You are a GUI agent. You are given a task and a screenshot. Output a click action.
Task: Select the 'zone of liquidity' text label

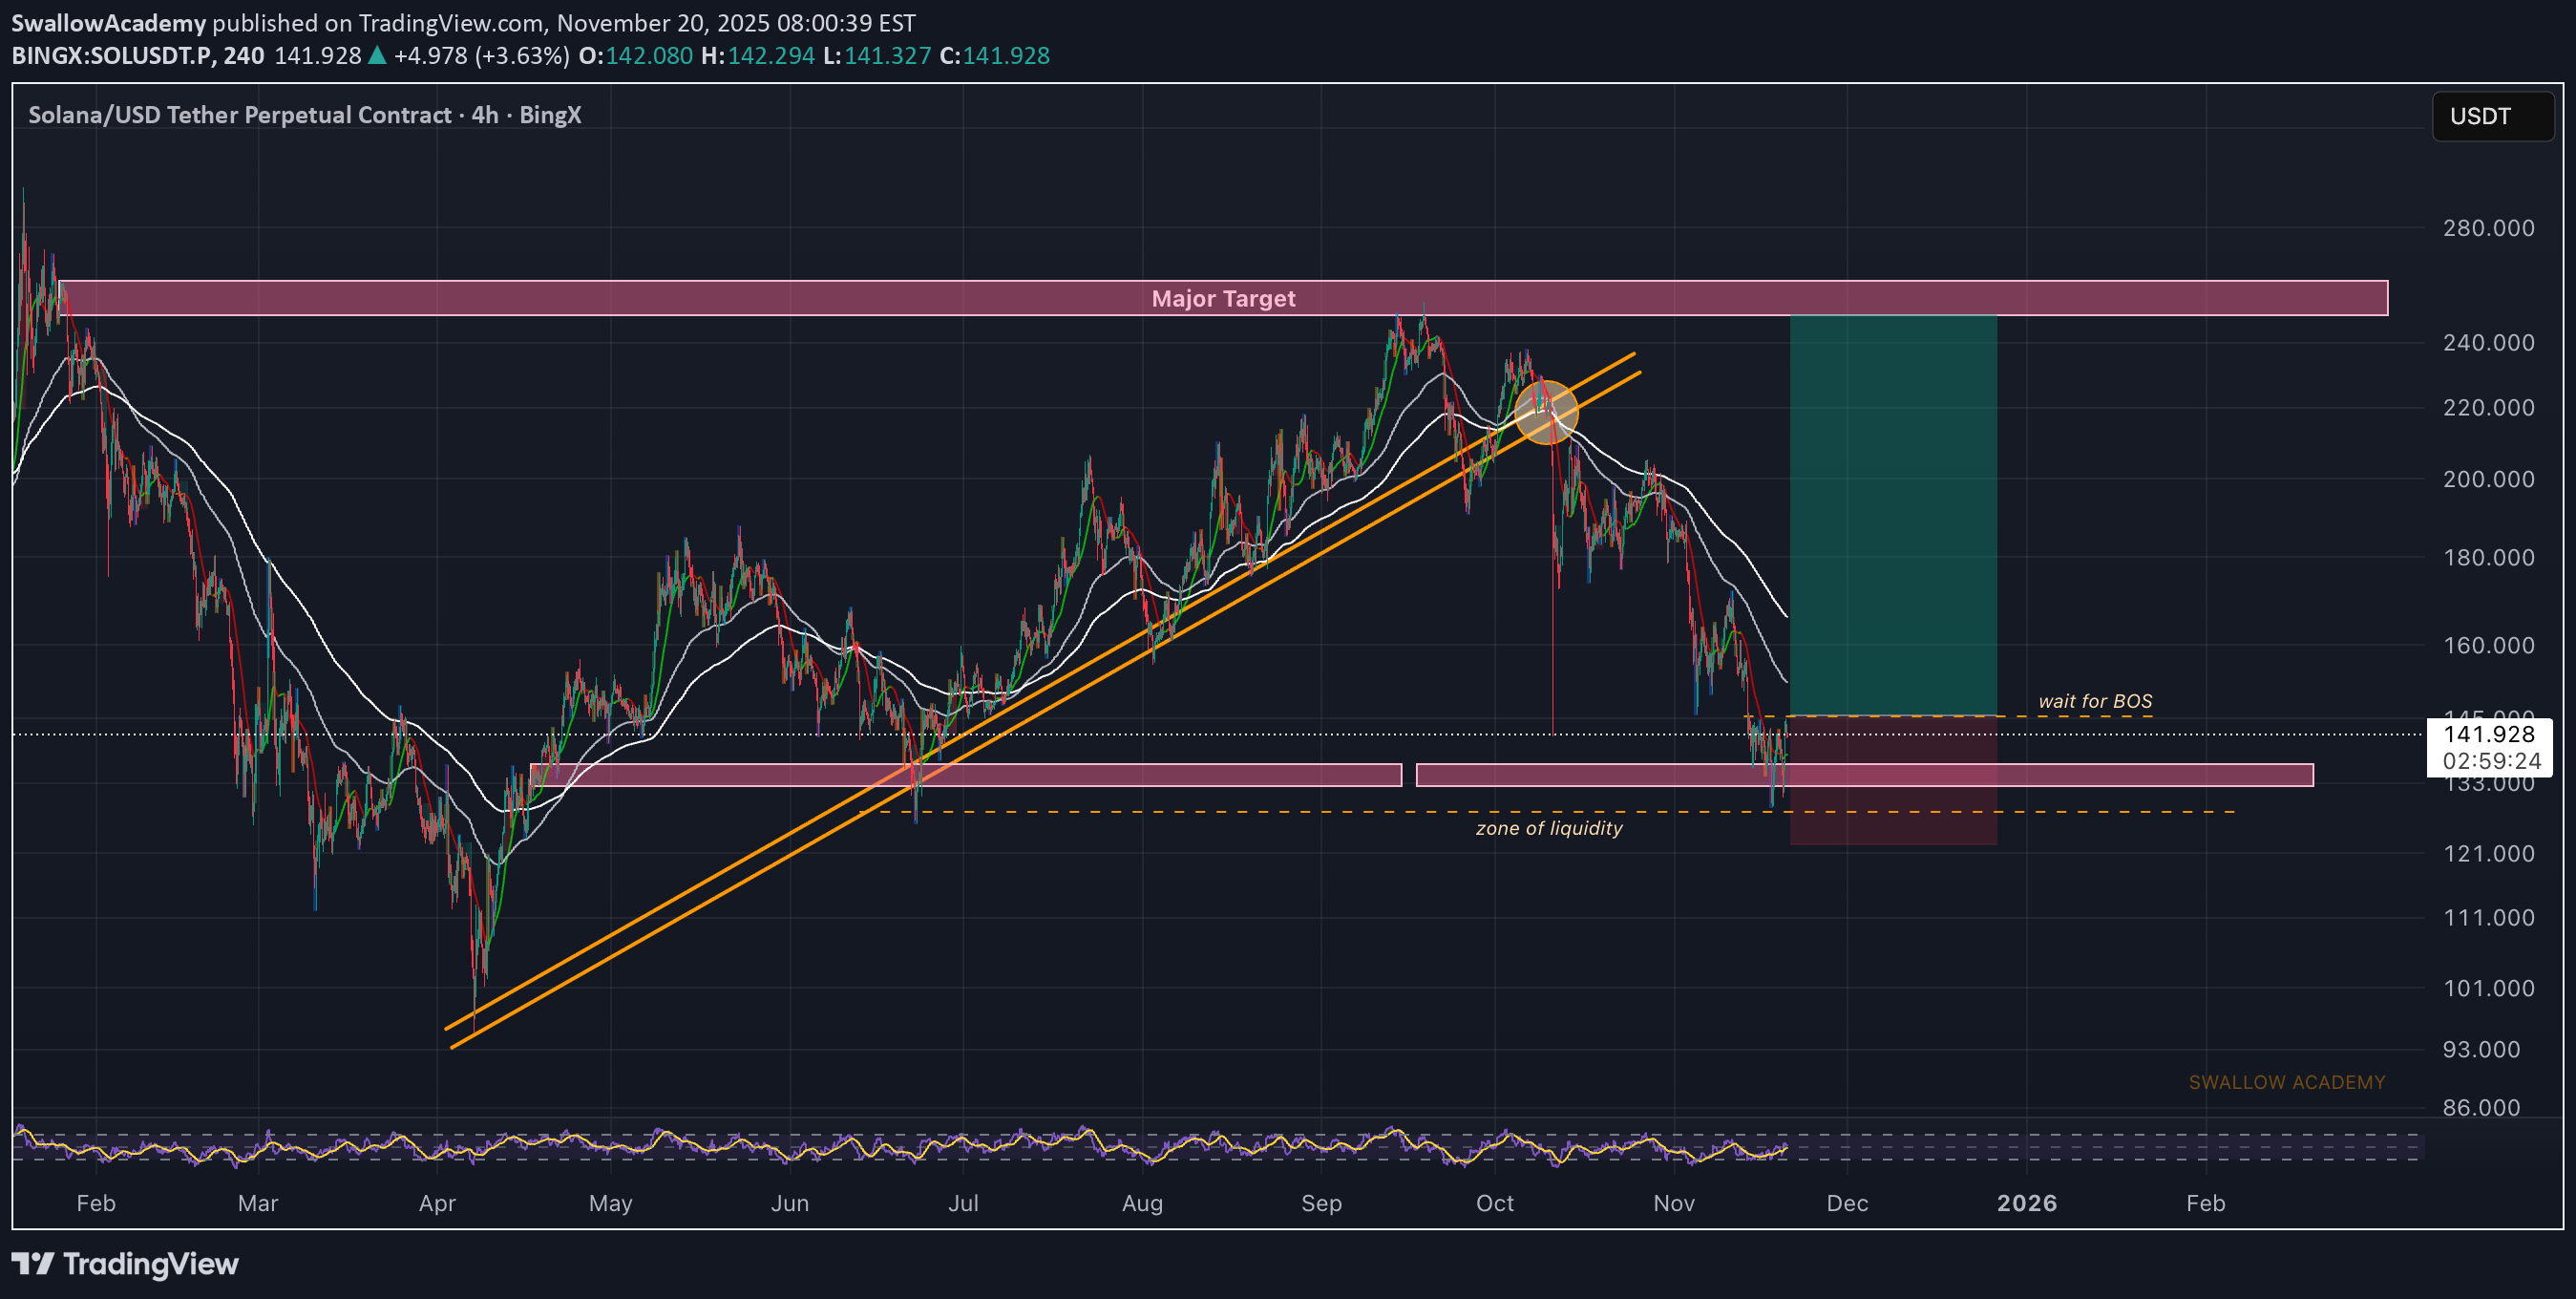(x=1548, y=828)
